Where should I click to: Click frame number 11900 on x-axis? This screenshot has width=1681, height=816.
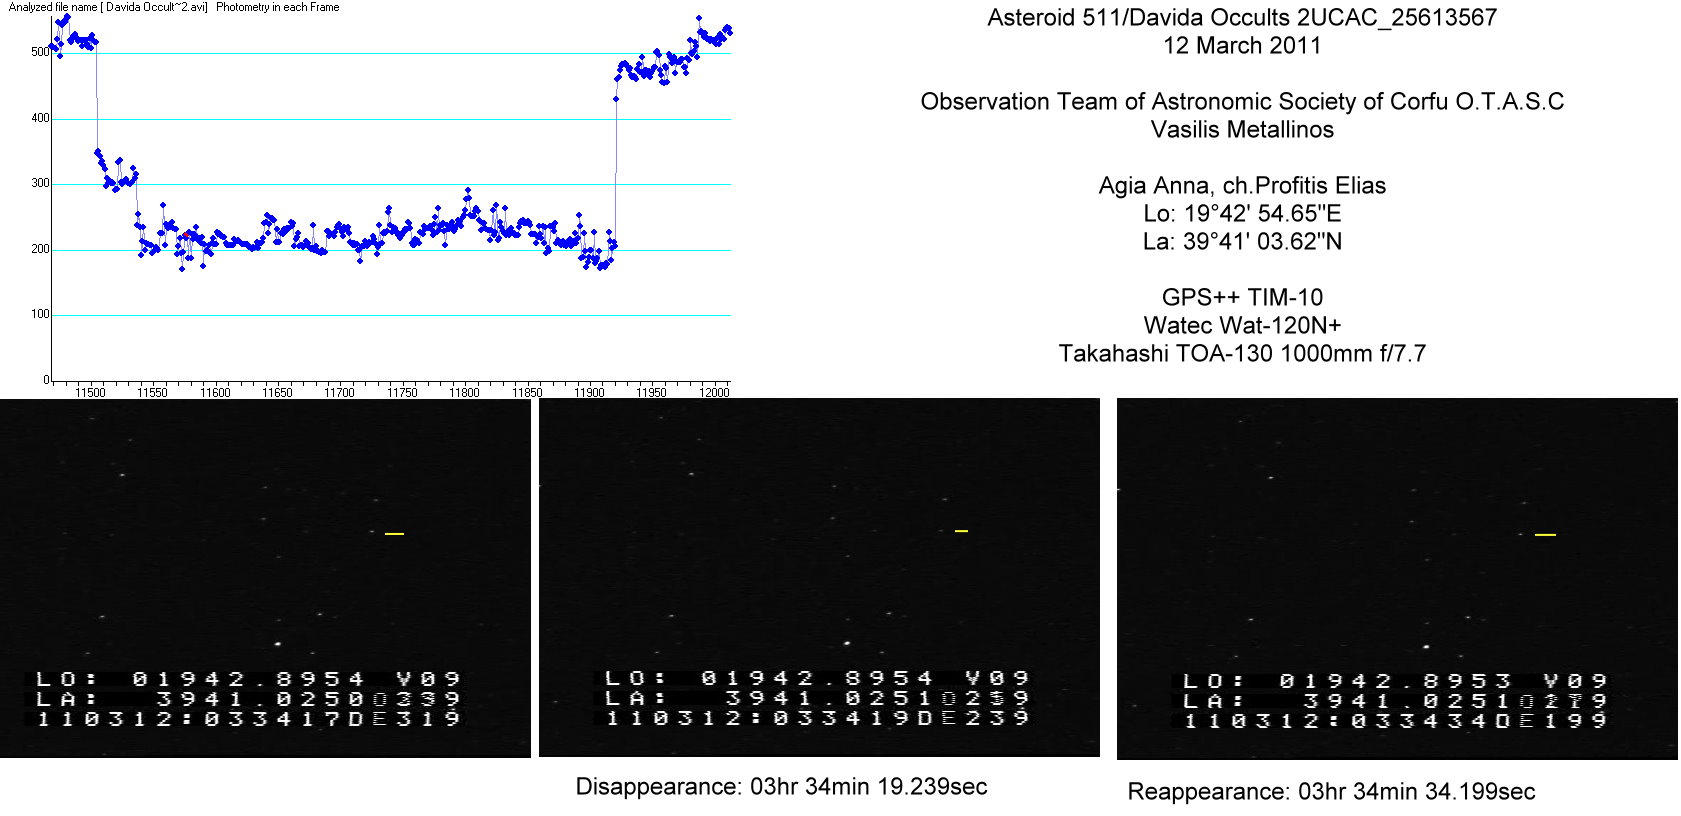click(589, 393)
